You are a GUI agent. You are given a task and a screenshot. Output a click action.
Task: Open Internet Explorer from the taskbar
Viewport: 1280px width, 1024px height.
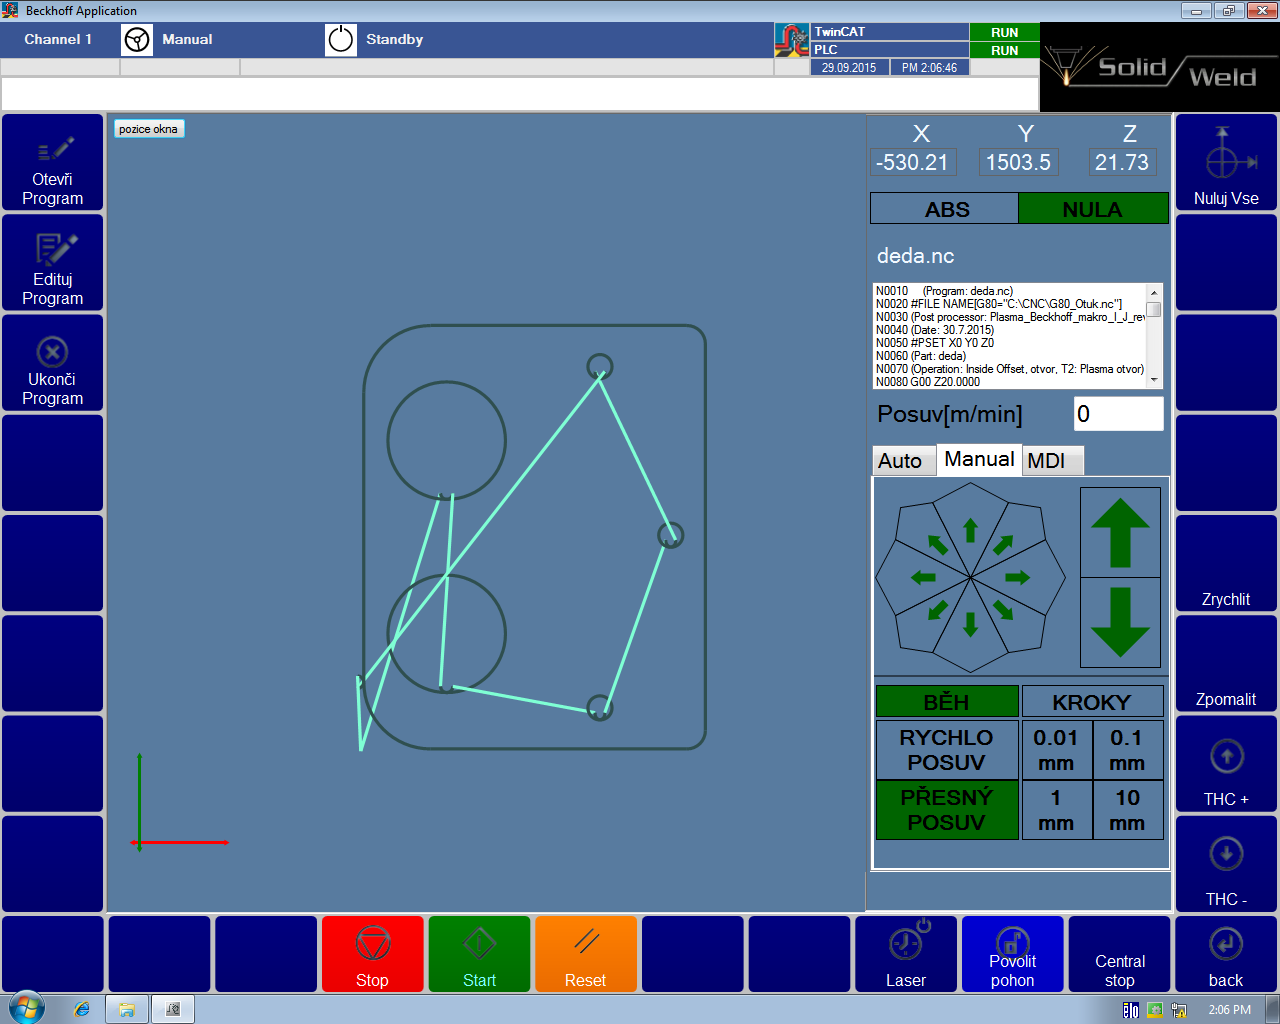pos(82,1009)
